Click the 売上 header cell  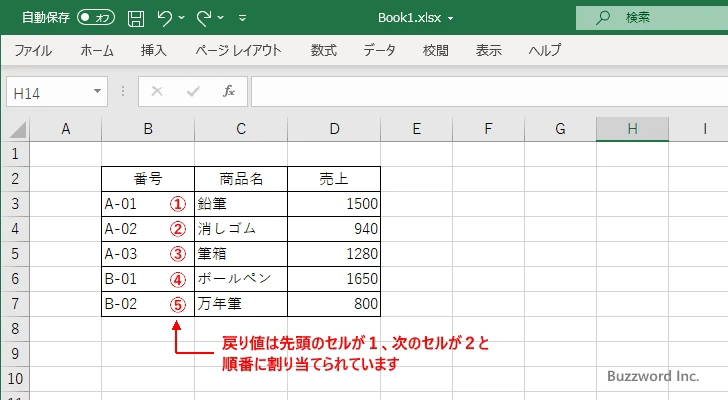point(334,179)
